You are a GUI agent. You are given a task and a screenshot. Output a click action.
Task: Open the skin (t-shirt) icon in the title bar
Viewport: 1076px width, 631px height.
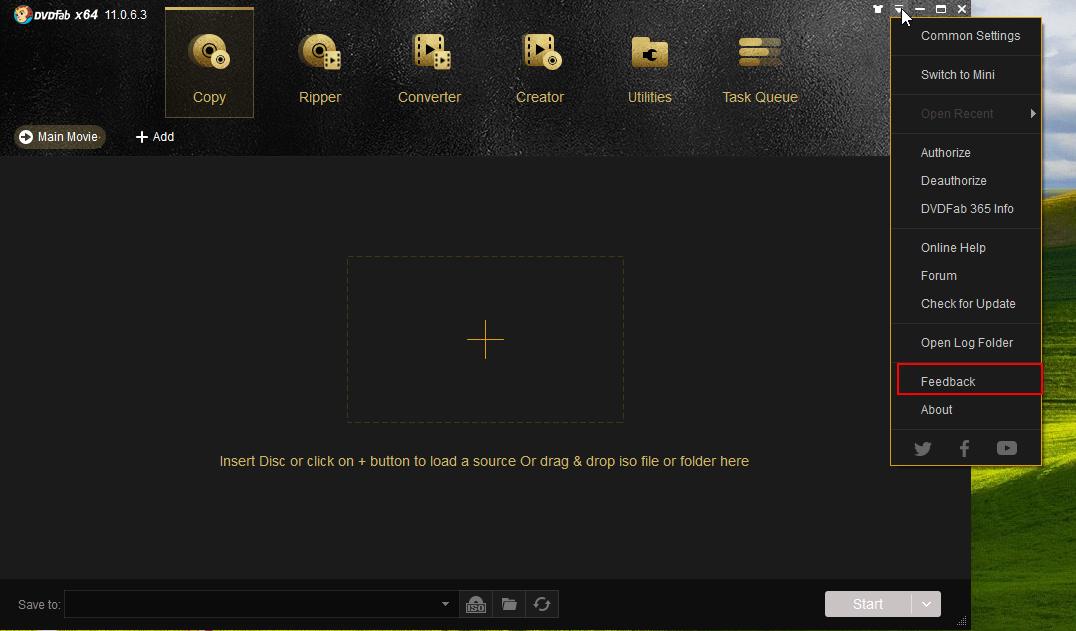[878, 9]
